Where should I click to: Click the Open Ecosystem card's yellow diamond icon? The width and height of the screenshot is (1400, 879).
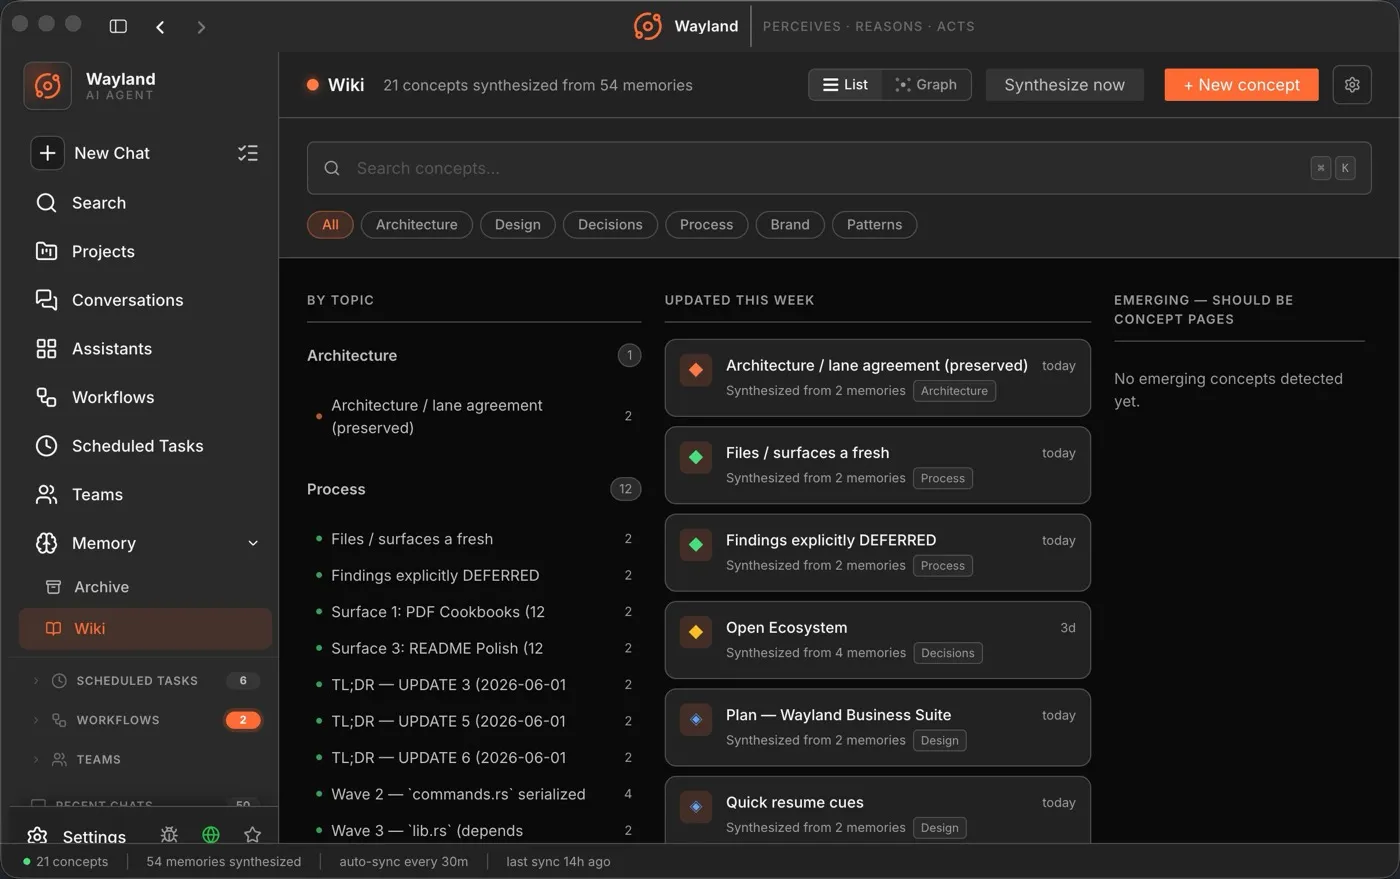[696, 632]
